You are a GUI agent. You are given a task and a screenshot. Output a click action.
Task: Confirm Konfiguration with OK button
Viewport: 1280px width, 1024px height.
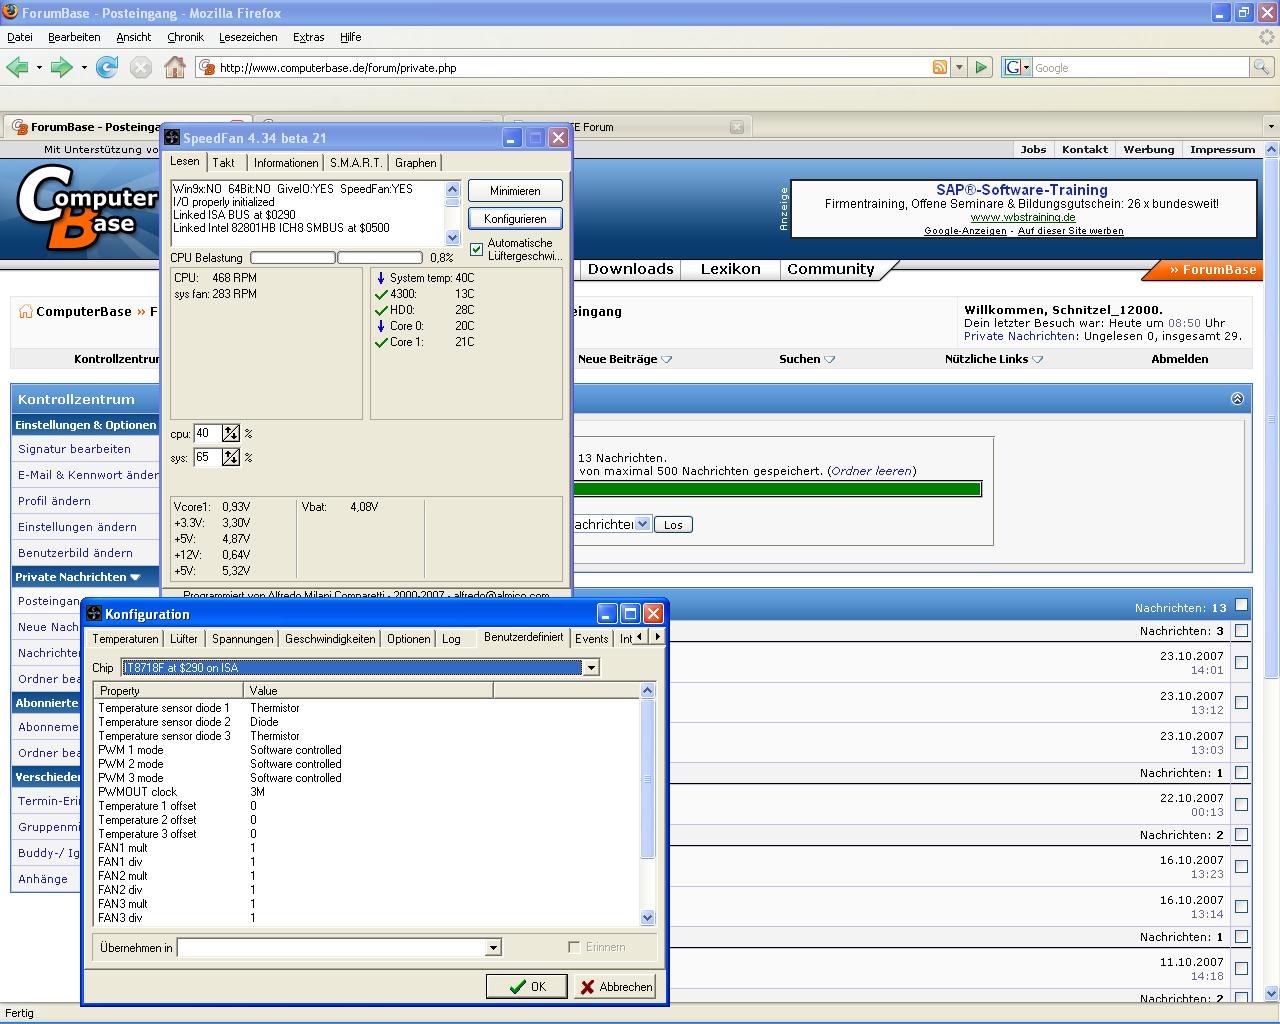point(527,986)
